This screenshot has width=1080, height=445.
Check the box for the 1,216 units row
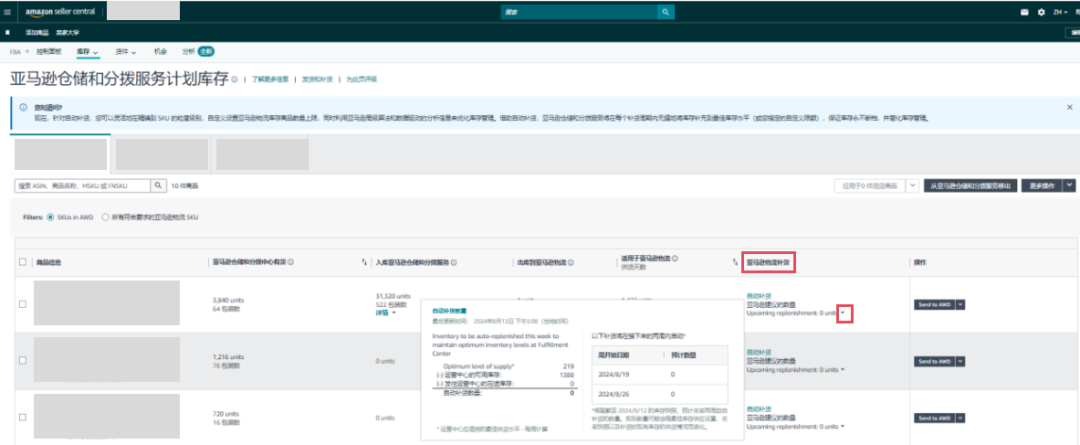[23, 360]
